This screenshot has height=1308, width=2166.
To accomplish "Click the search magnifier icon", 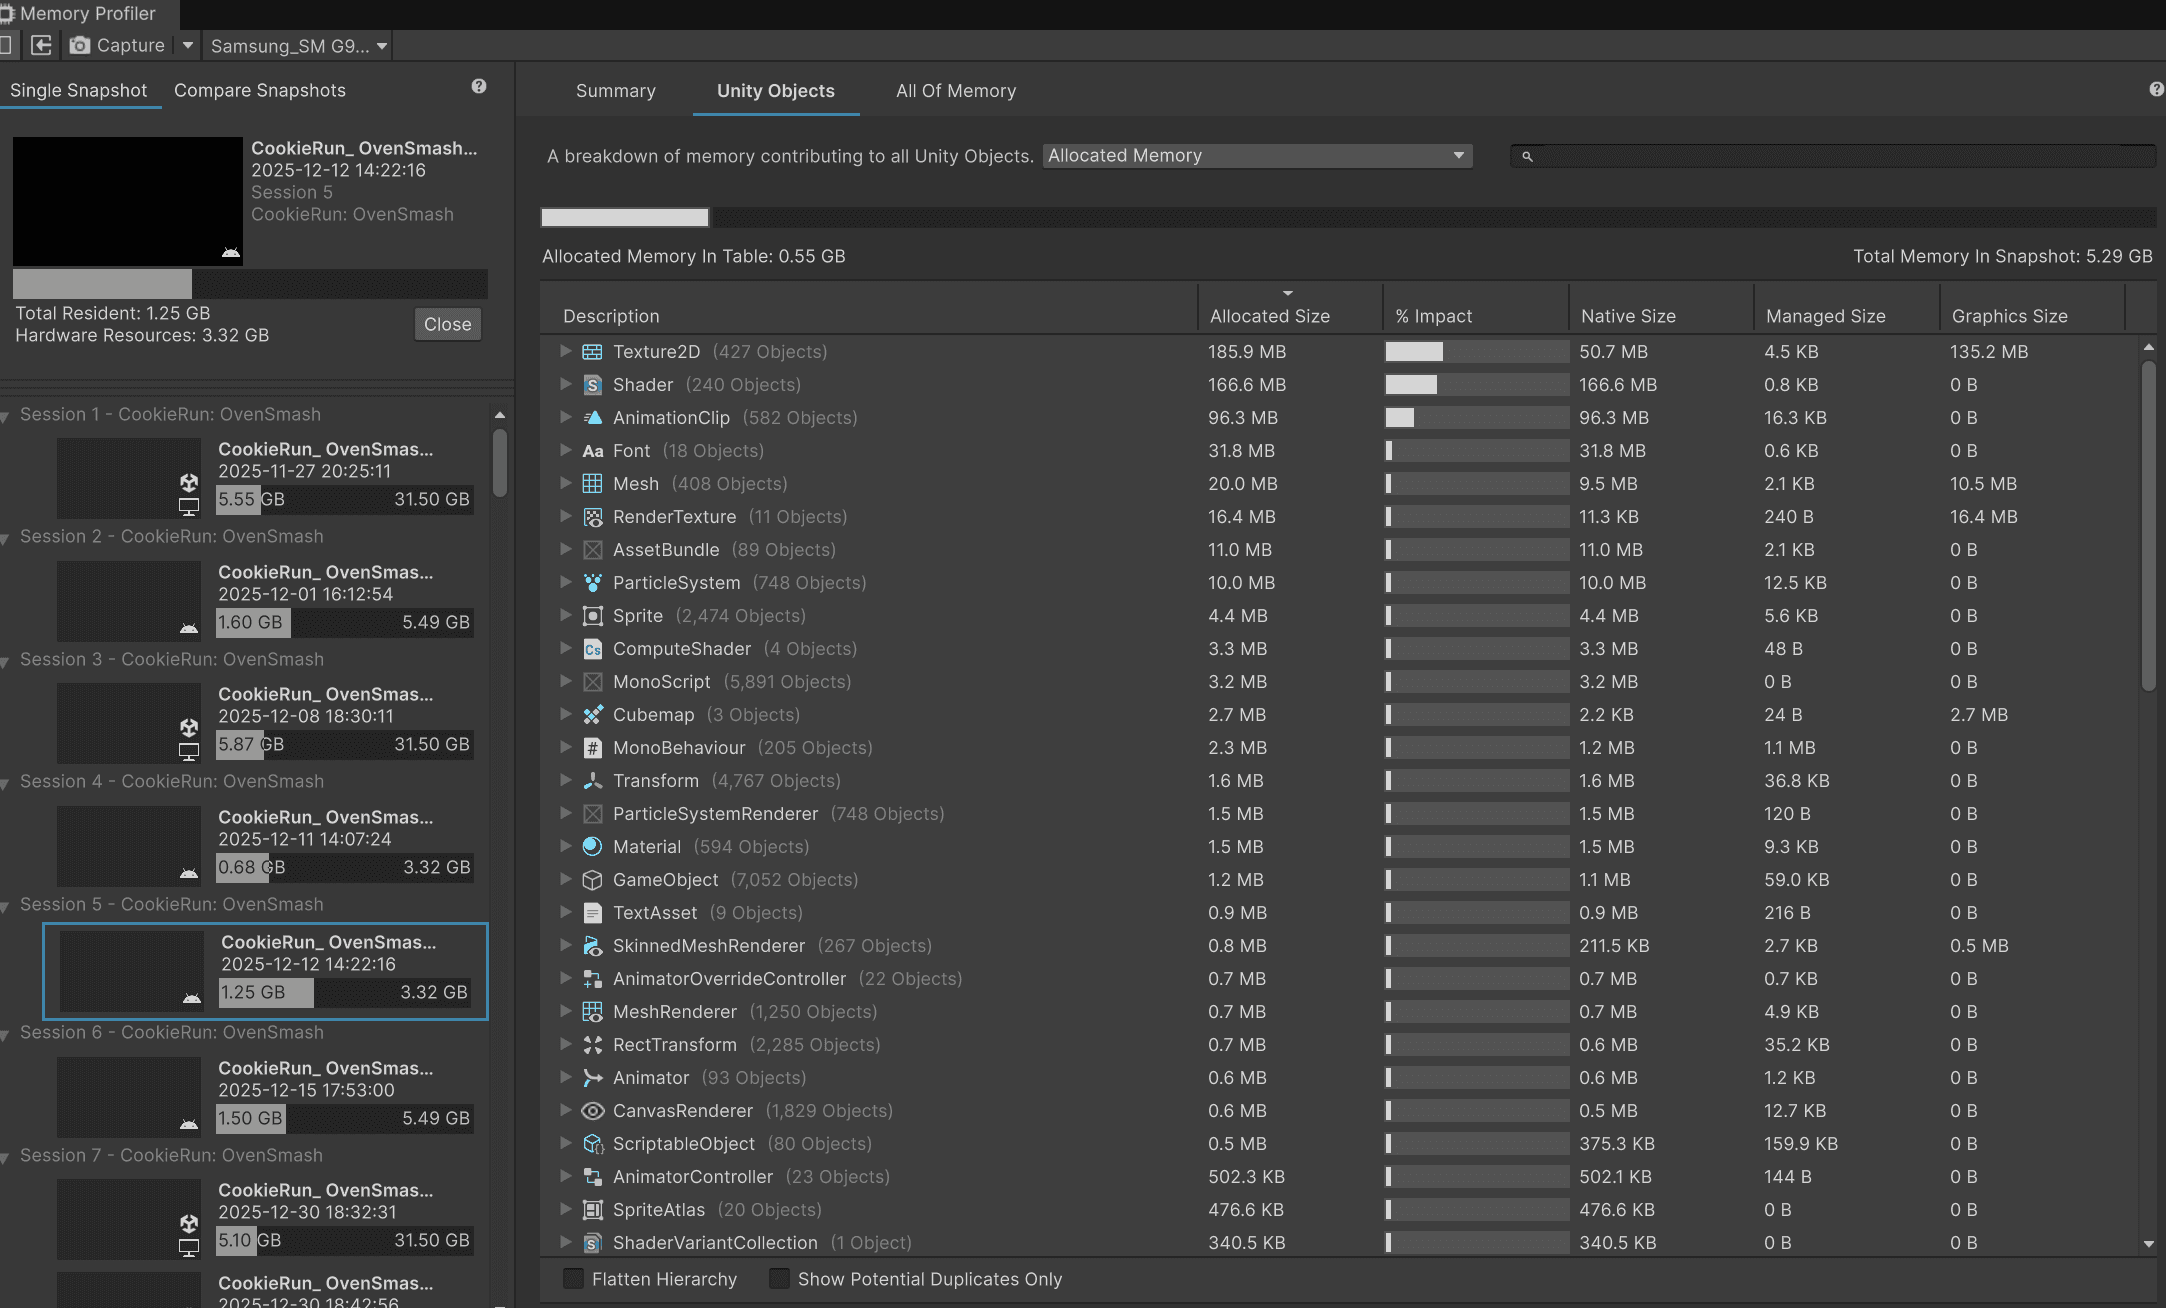I will tap(1527, 156).
